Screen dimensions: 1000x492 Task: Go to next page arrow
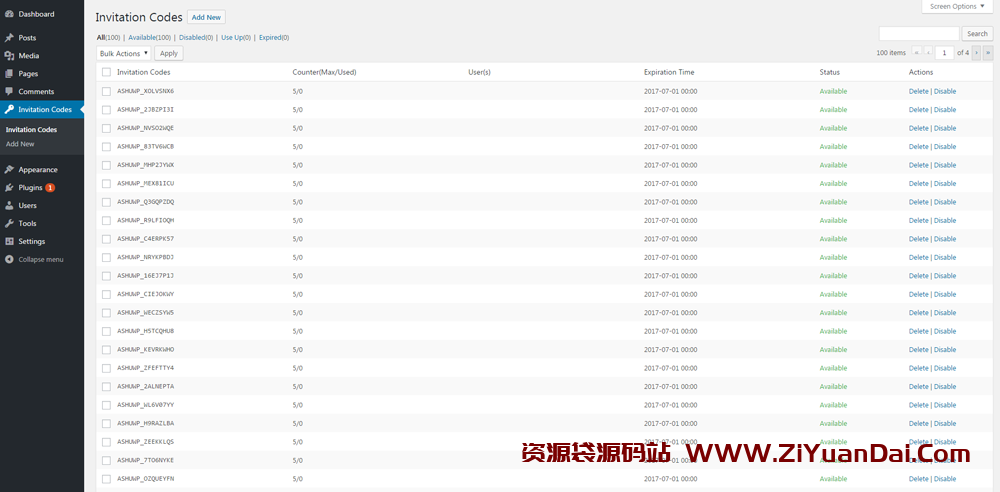pyautogui.click(x=976, y=52)
